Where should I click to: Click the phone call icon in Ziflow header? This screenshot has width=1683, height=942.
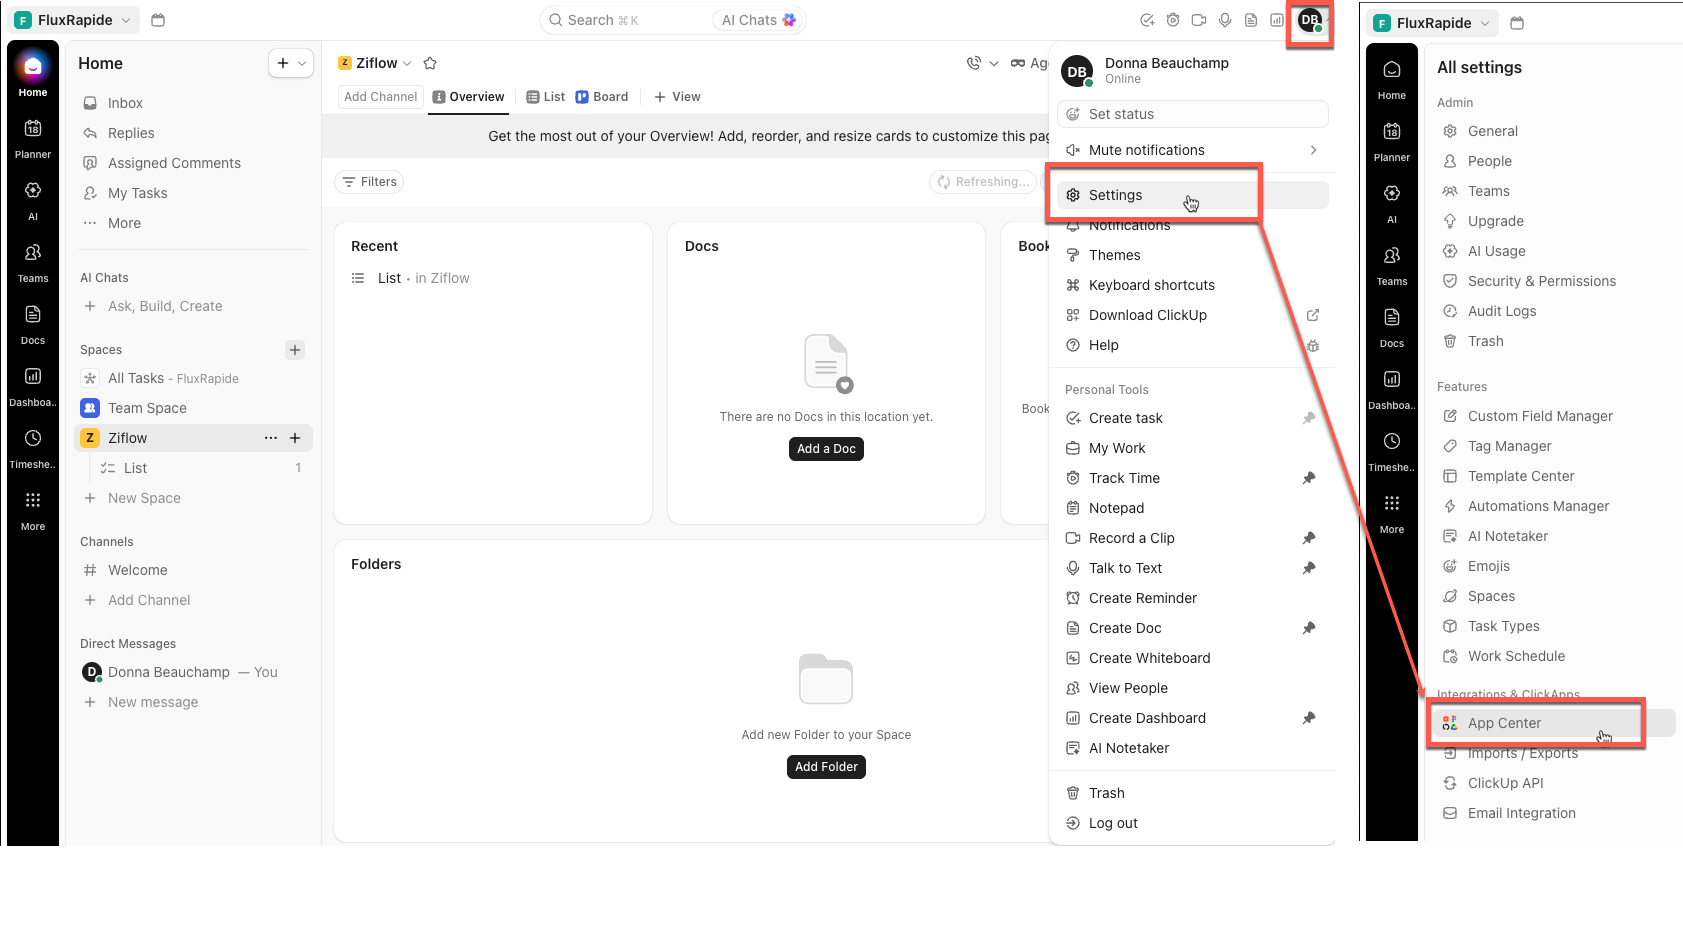point(974,63)
